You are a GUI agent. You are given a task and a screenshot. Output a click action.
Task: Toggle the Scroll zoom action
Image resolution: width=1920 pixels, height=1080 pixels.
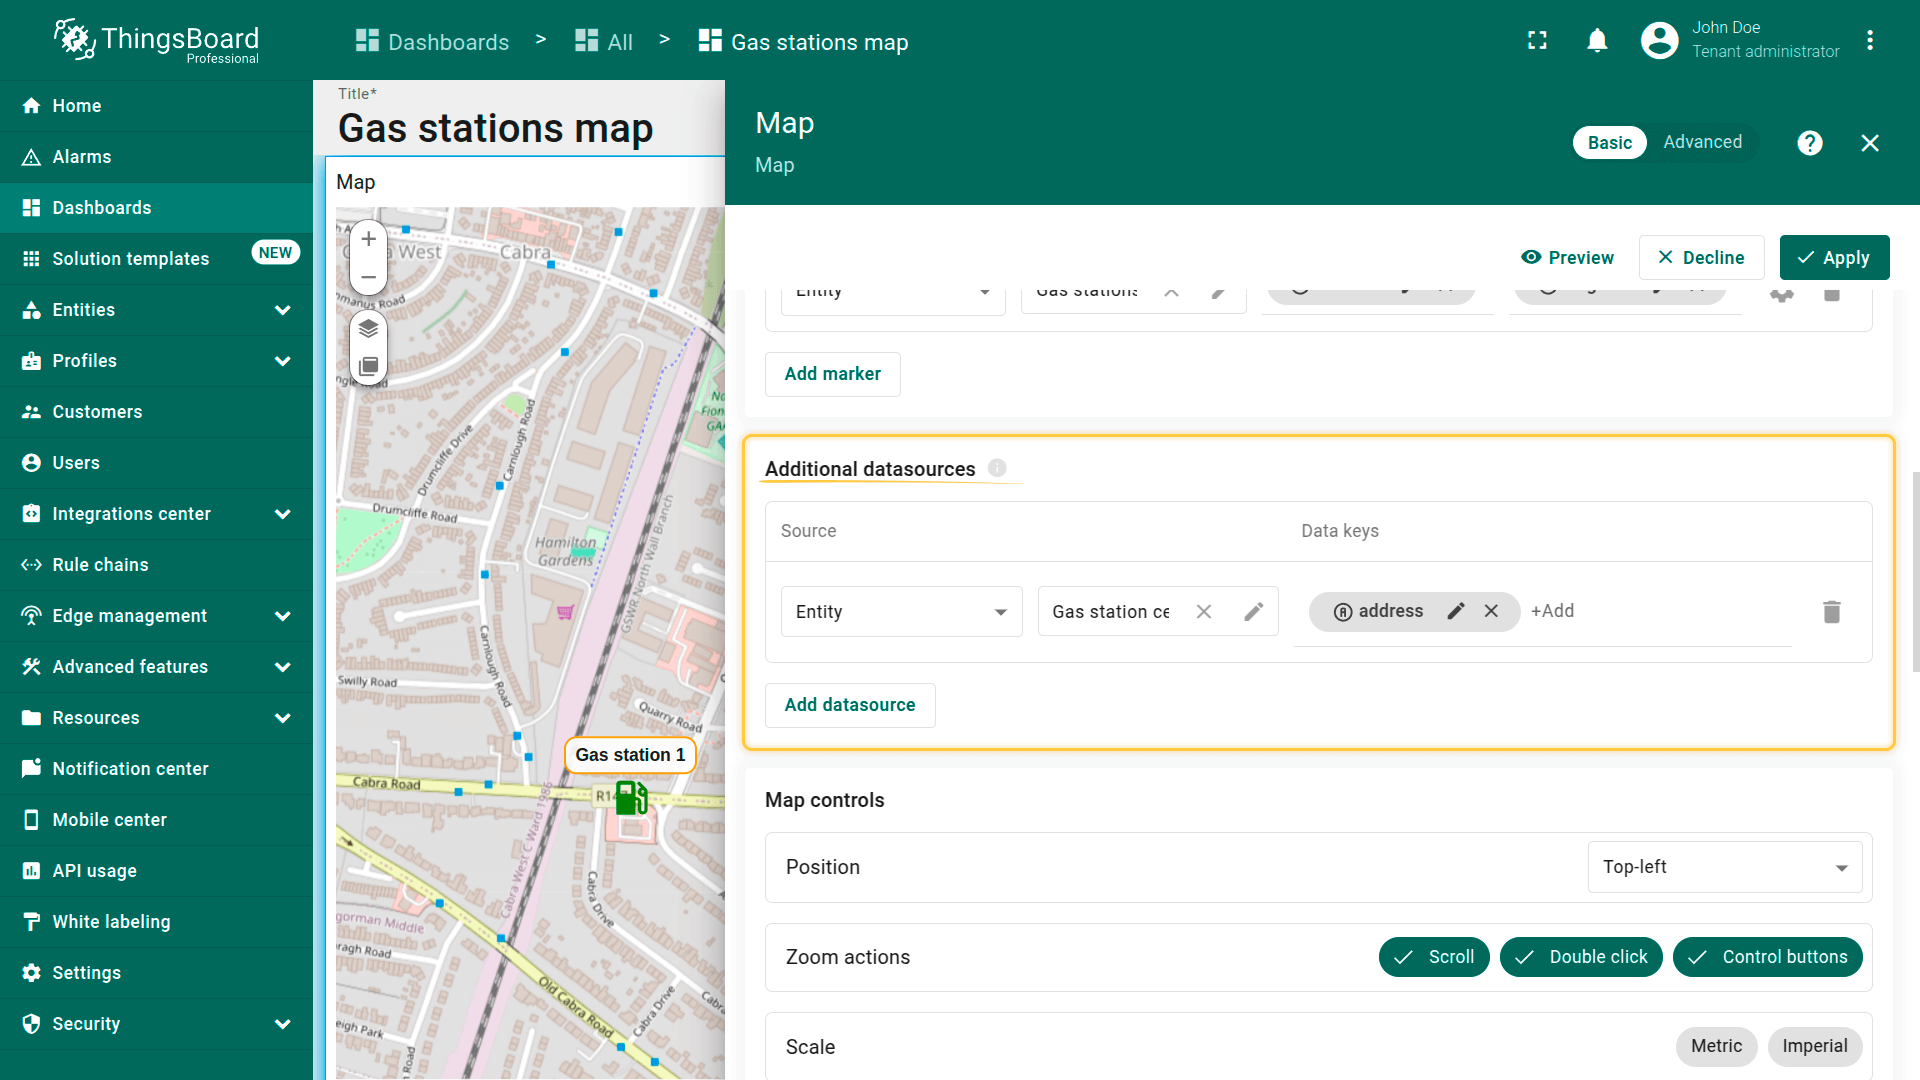pos(1433,957)
